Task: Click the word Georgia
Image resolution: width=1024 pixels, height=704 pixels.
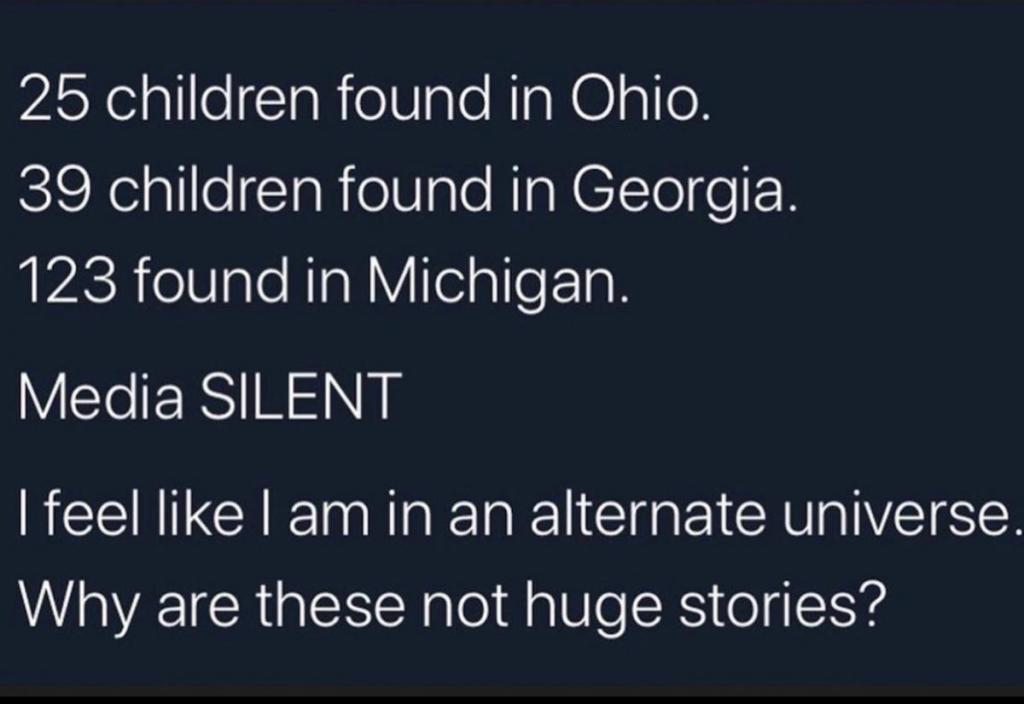Action: (684, 195)
